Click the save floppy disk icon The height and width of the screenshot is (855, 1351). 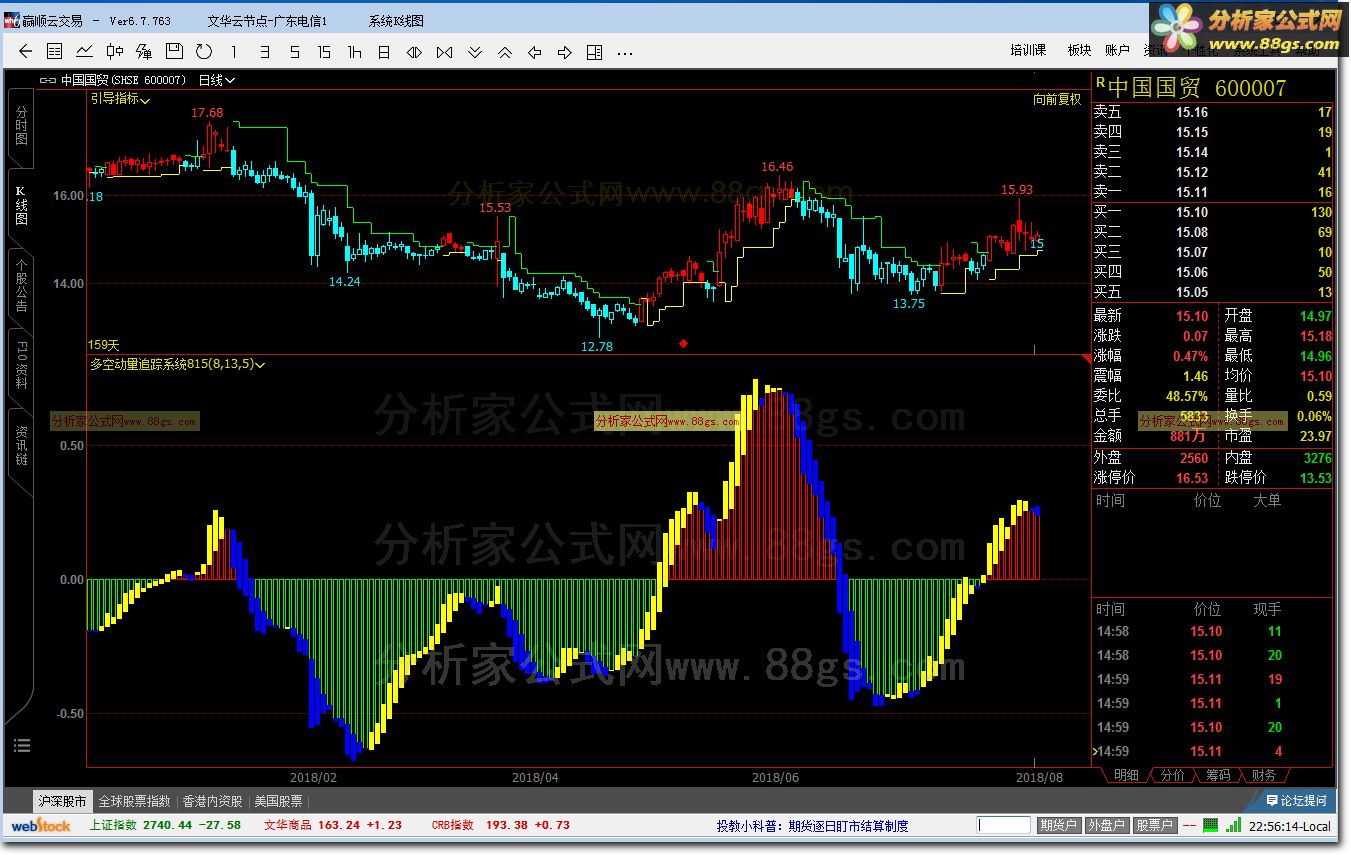pos(174,51)
